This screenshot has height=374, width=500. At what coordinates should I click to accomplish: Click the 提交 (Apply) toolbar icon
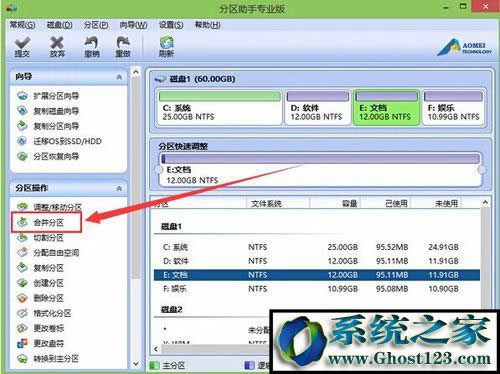coord(23,47)
